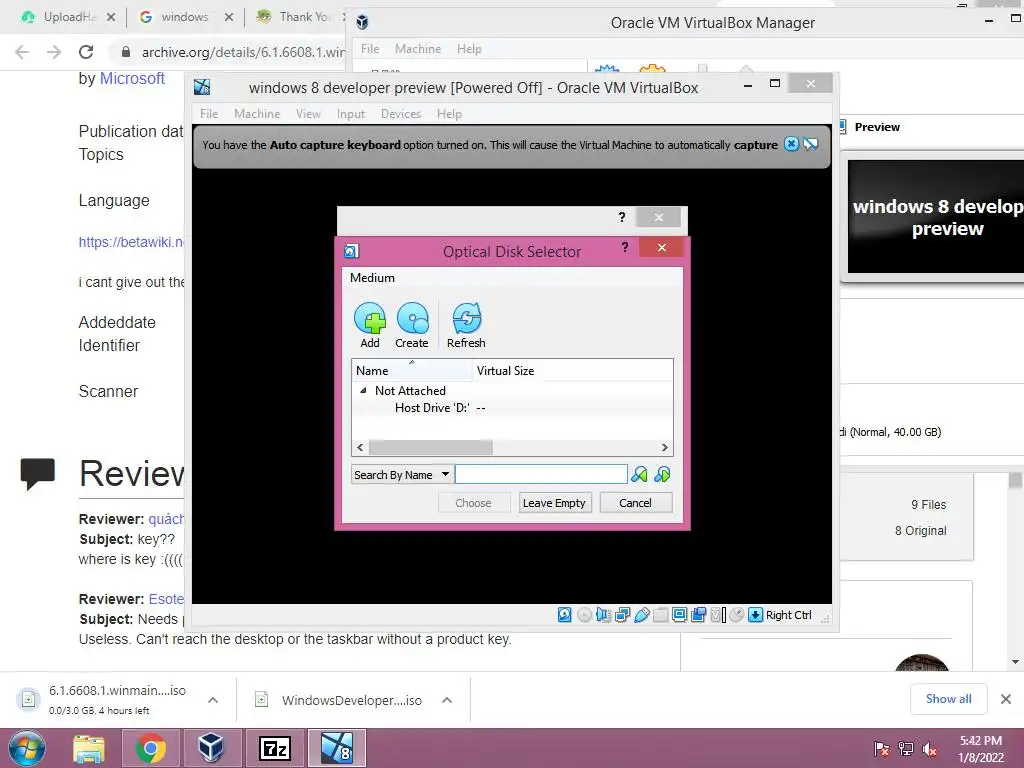The width and height of the screenshot is (1024, 768).
Task: Click the display settings status icon
Action: tap(679, 615)
